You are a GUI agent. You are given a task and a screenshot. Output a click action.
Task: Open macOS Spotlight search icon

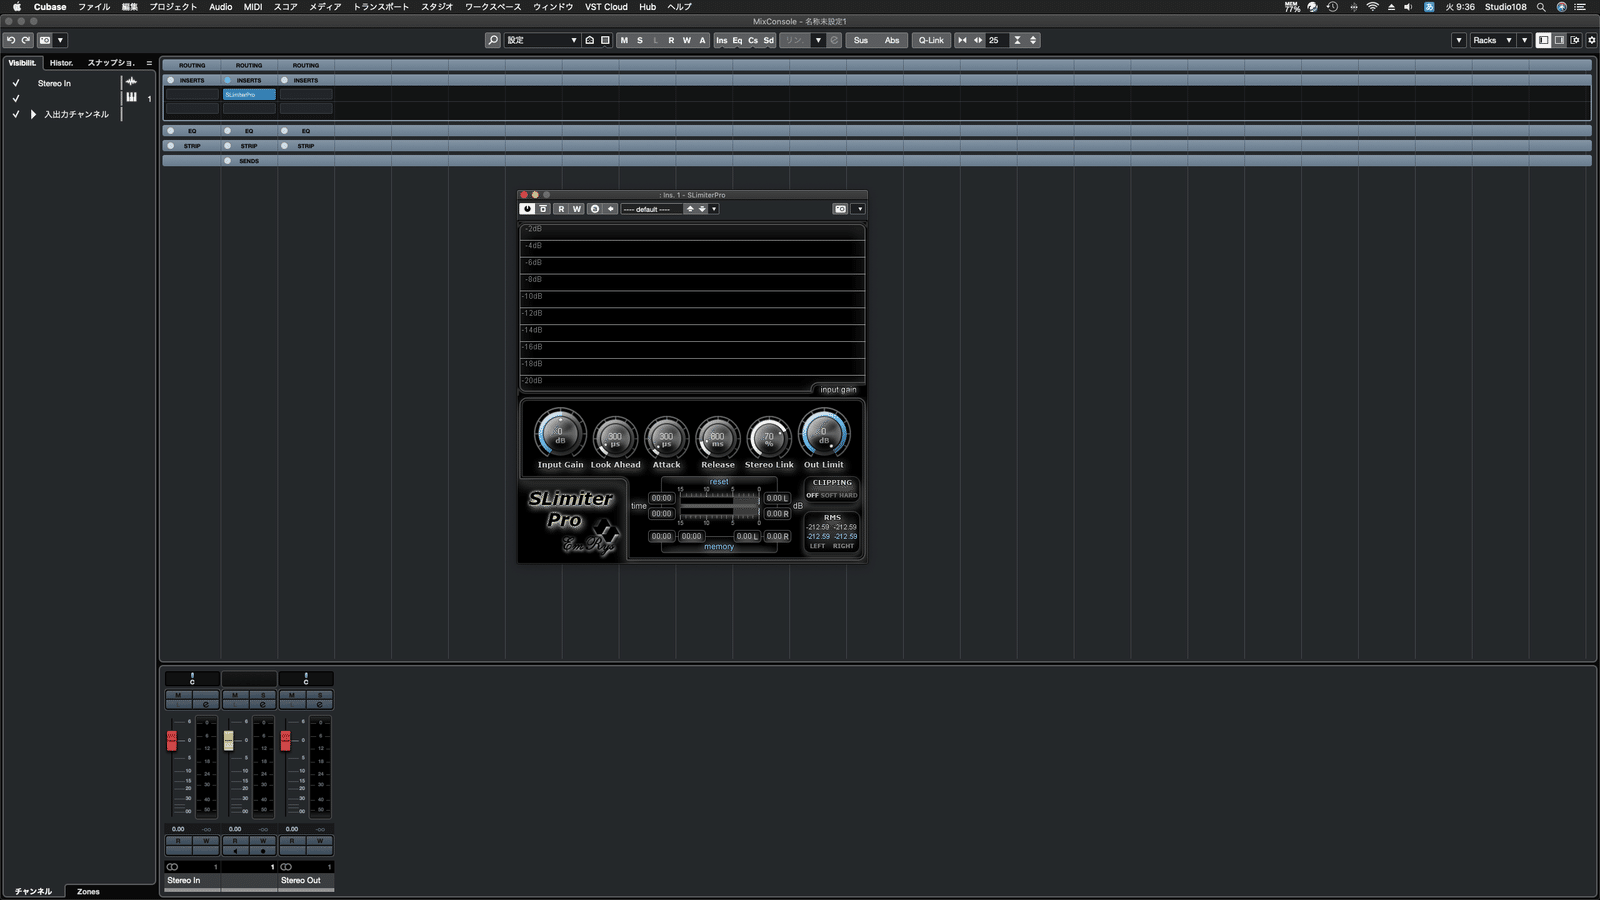tap(1541, 7)
